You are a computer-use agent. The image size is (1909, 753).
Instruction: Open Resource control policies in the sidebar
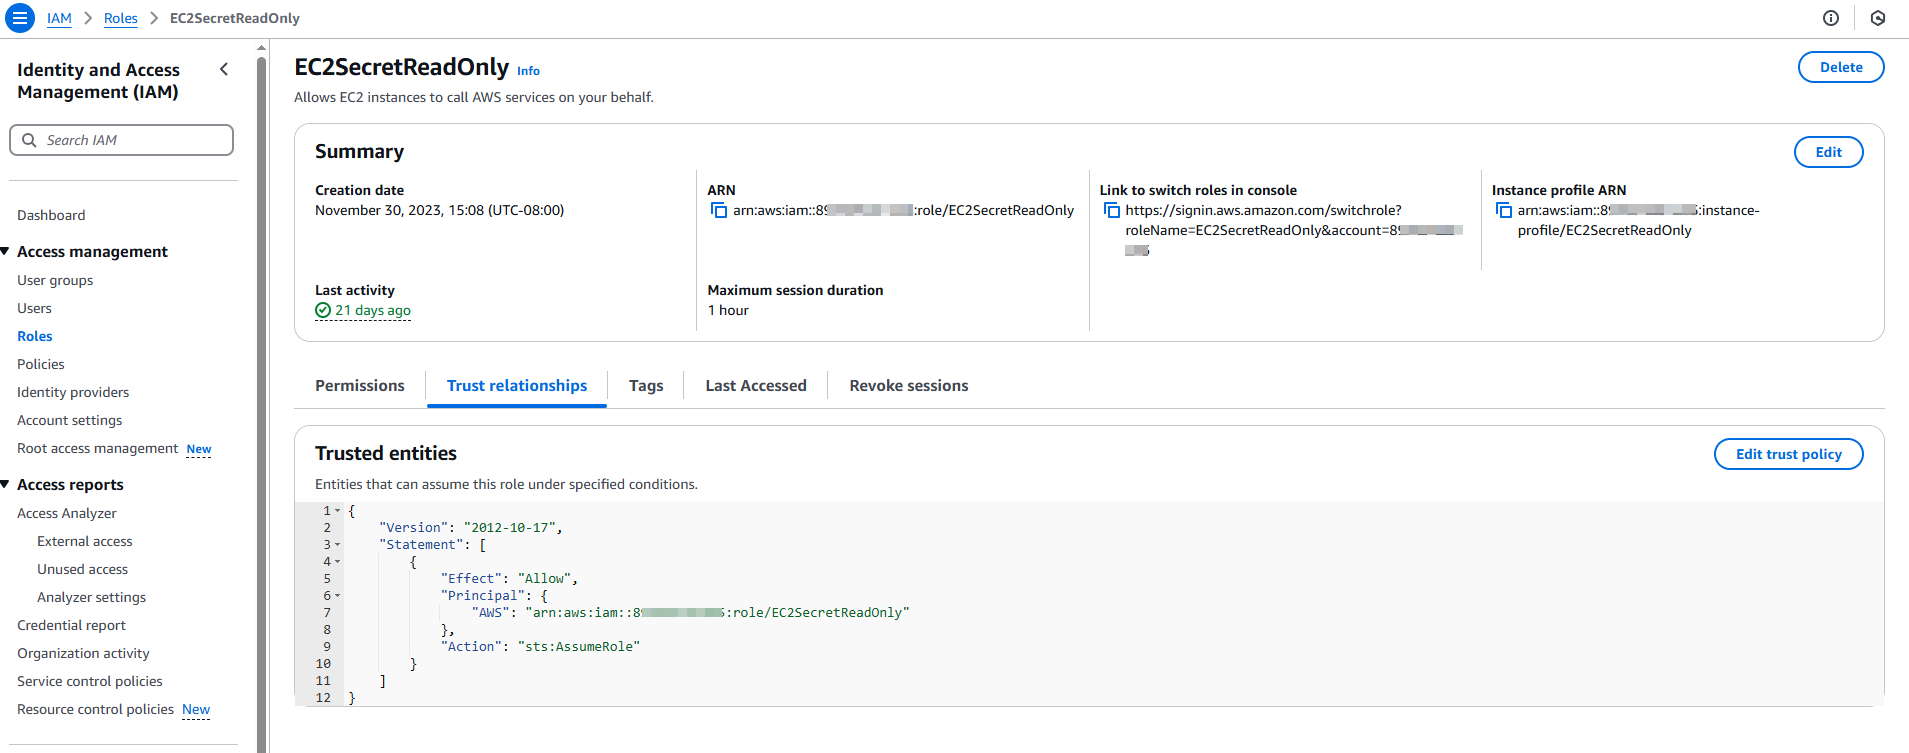coord(96,709)
